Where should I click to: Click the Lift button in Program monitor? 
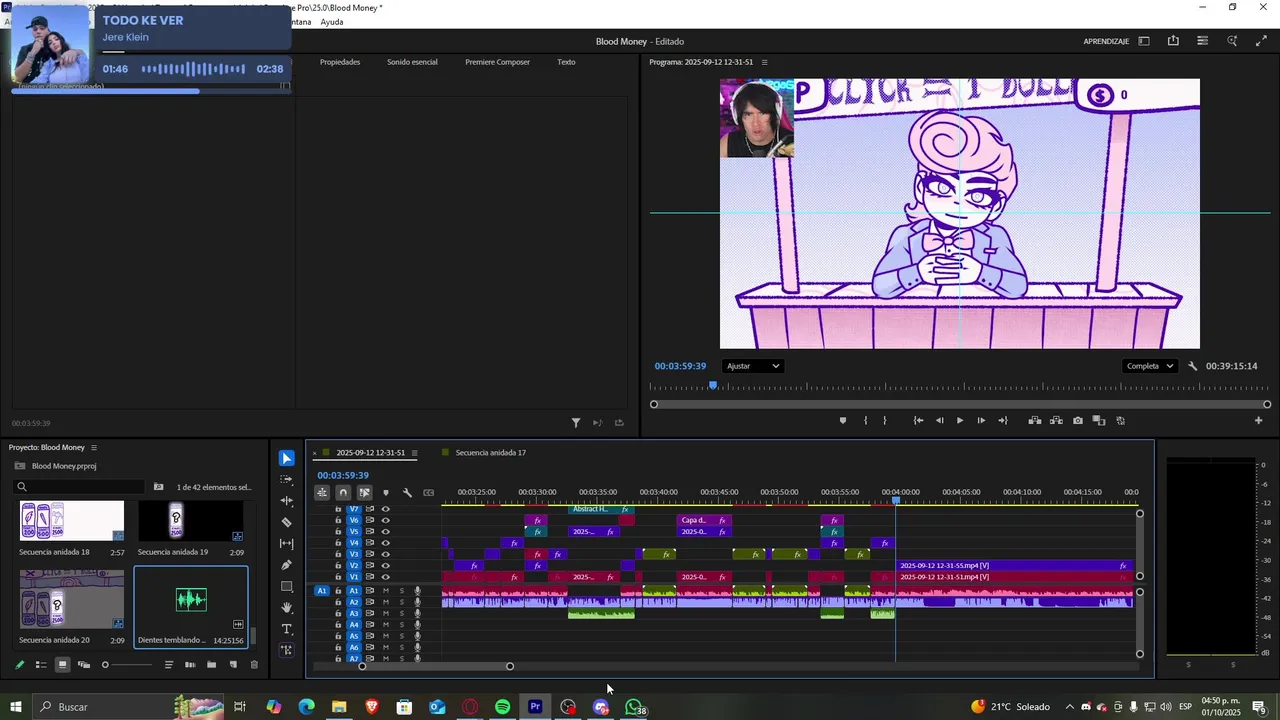click(x=1035, y=421)
